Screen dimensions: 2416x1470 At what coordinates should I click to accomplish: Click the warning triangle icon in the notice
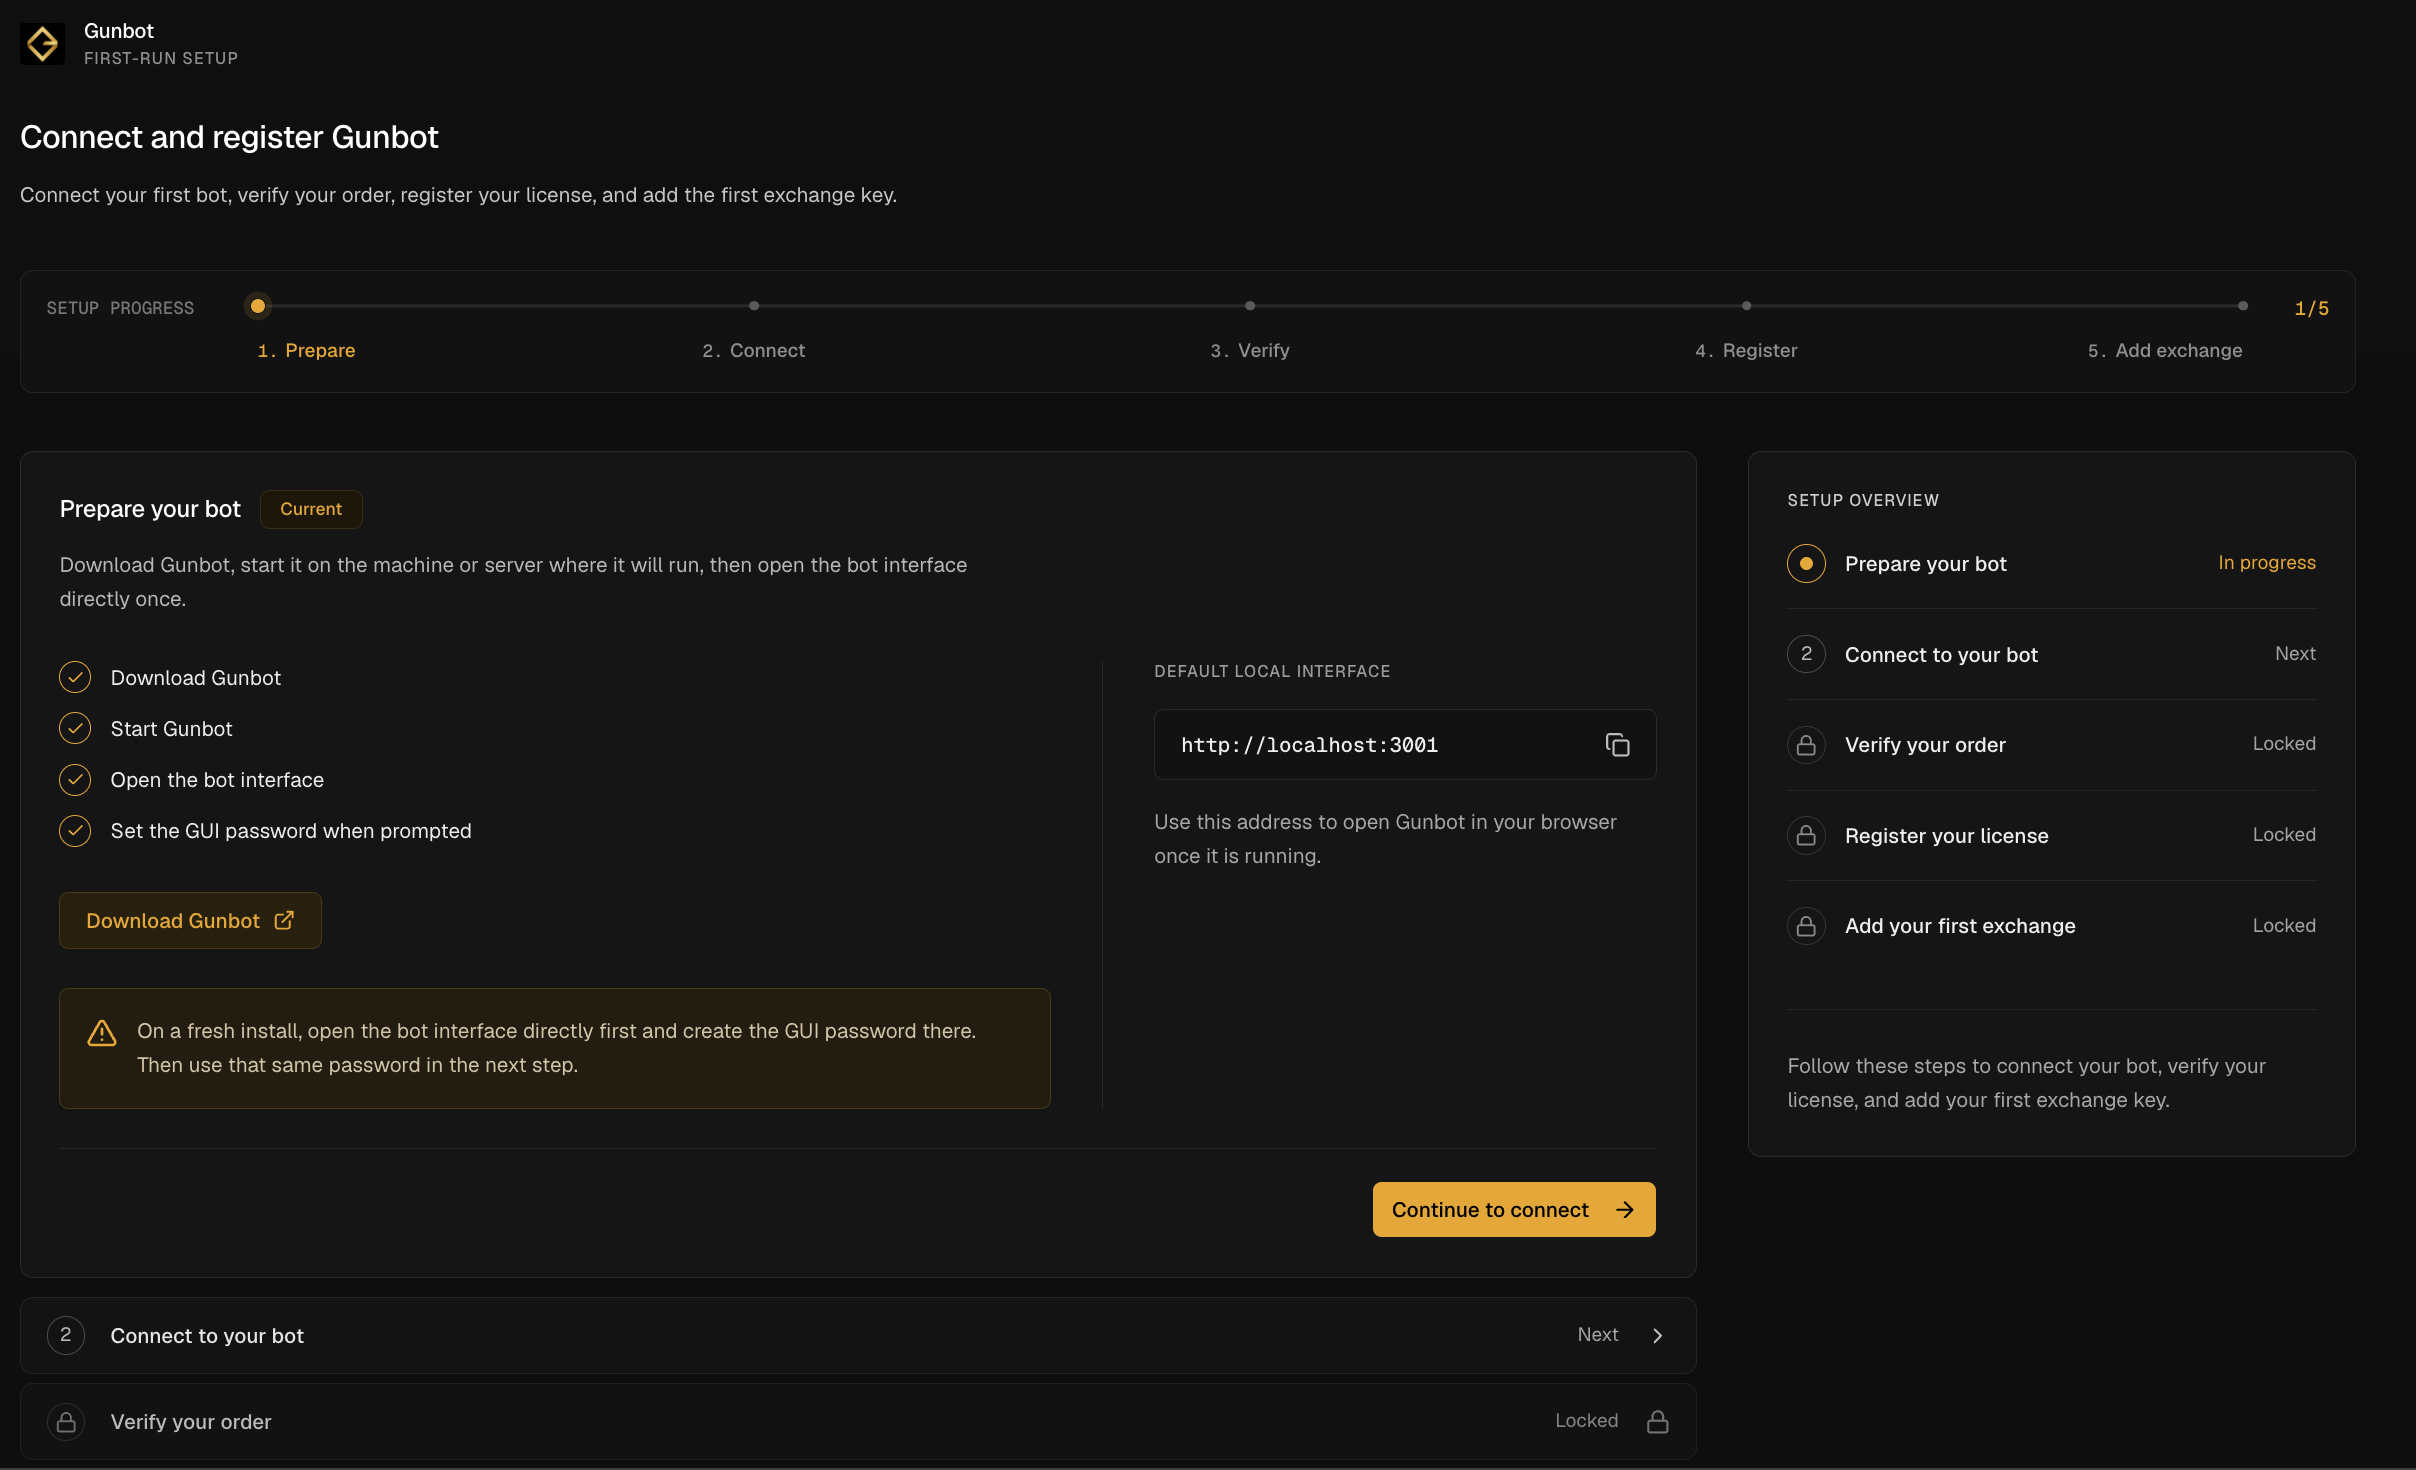(x=102, y=1033)
